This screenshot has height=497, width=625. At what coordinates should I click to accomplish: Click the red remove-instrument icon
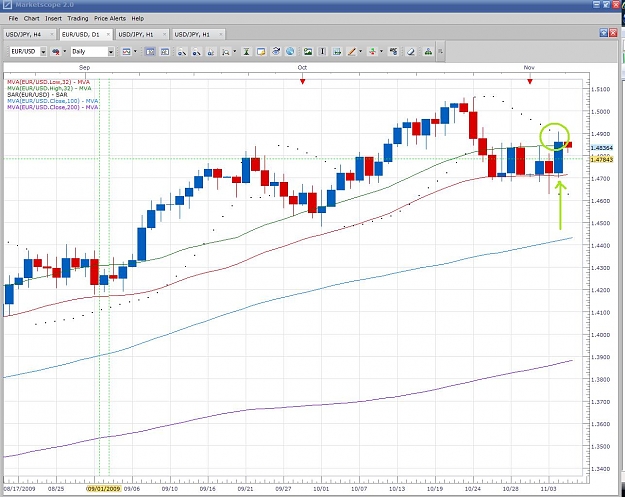[x=56, y=51]
